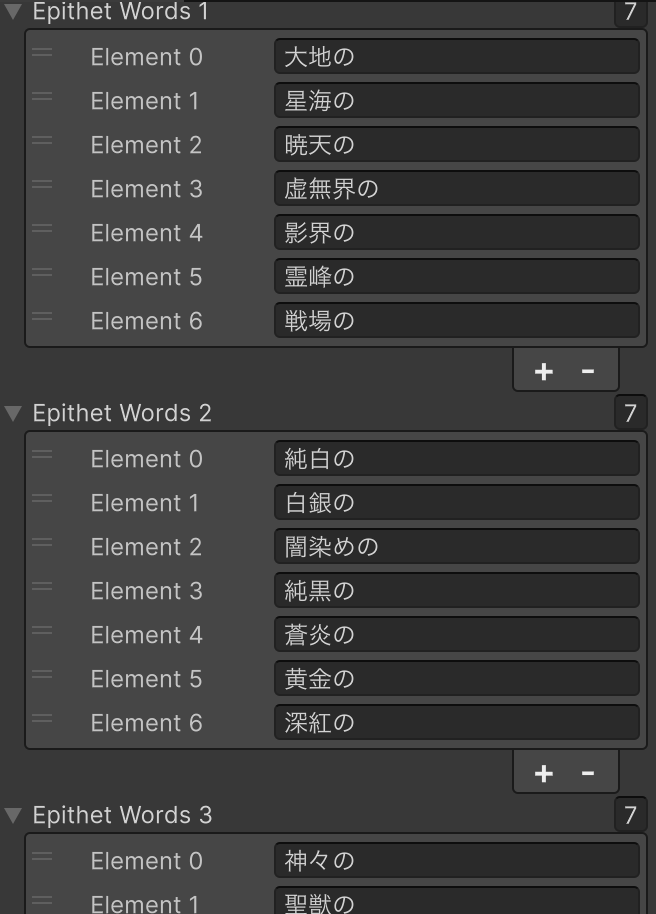Click the 星海の text field
The image size is (656, 914).
pos(456,101)
